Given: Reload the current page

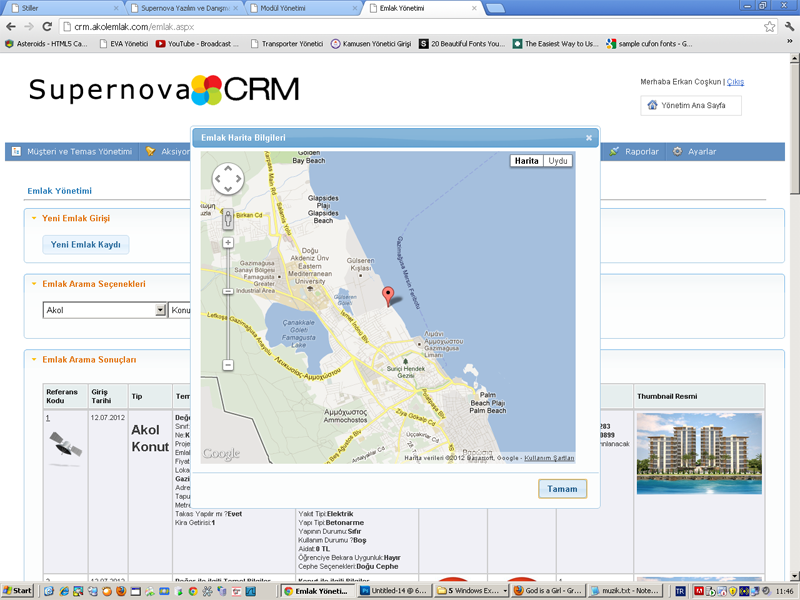Looking at the screenshot, I should pos(47,27).
